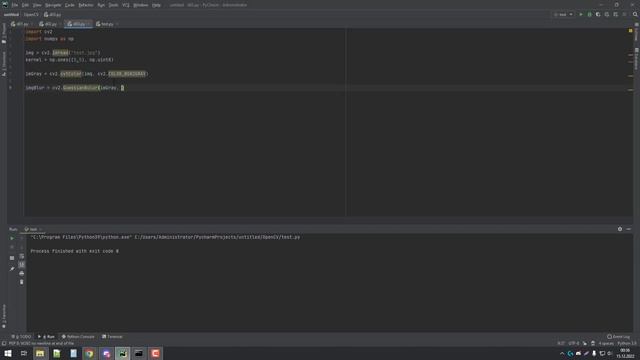This screenshot has height=360, width=640.
Task: Open the run configuration dropdown
Action: 563,14
